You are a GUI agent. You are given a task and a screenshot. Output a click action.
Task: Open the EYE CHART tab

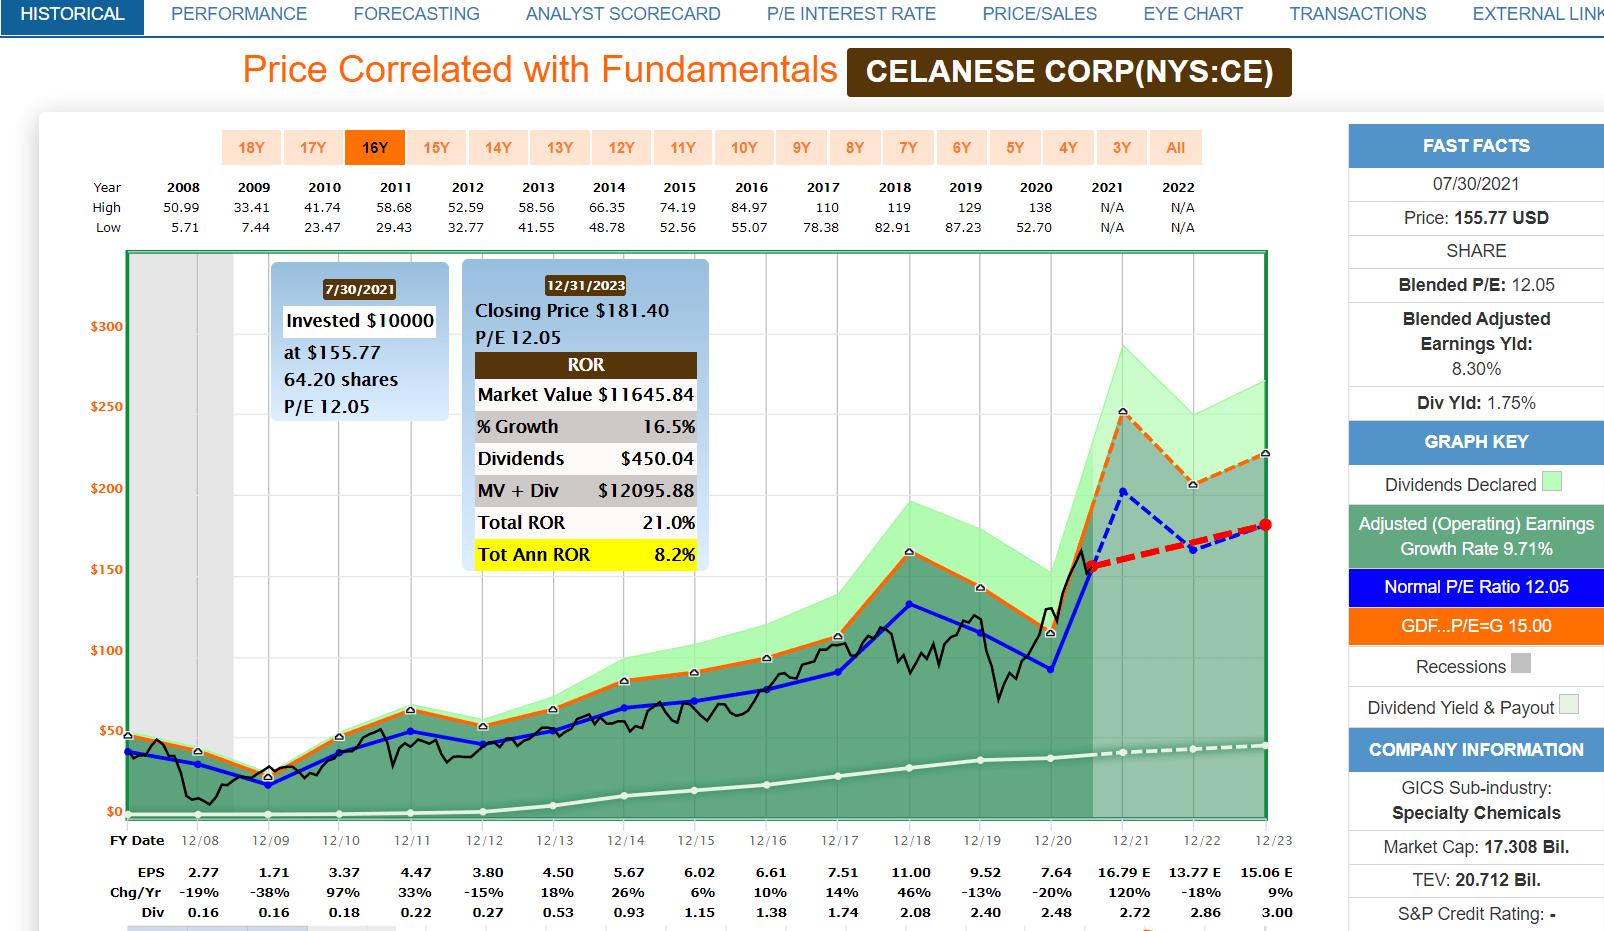pyautogui.click(x=1193, y=15)
